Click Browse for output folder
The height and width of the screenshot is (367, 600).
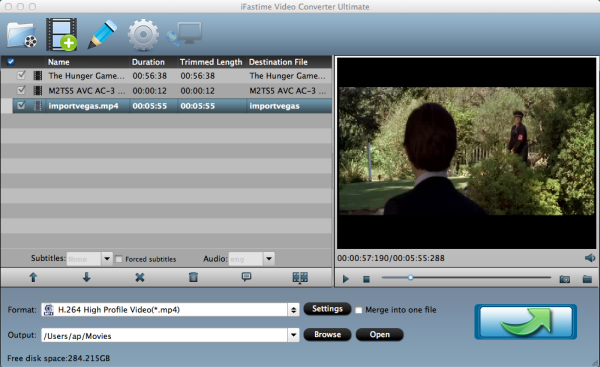328,334
